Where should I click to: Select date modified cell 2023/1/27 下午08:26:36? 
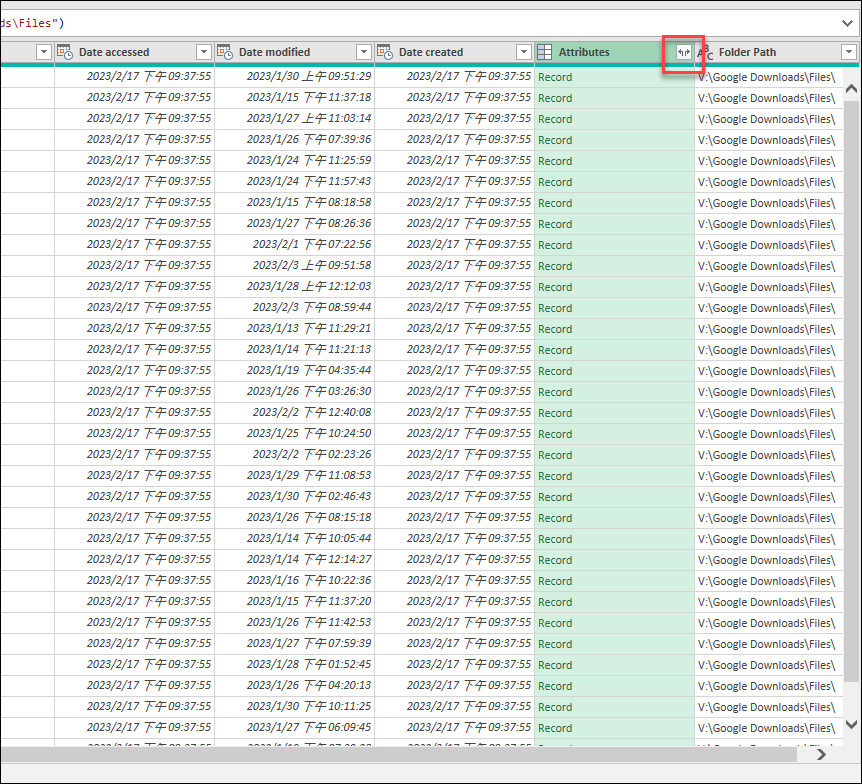click(295, 223)
